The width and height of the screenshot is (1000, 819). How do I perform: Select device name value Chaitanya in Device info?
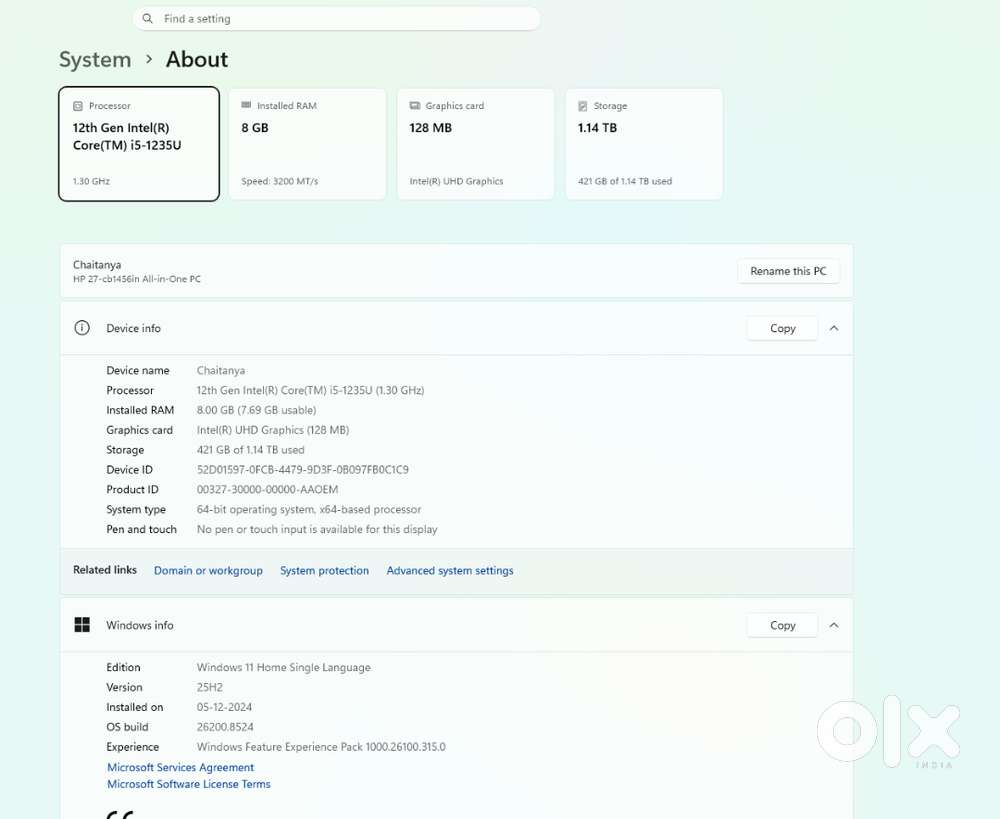(221, 371)
